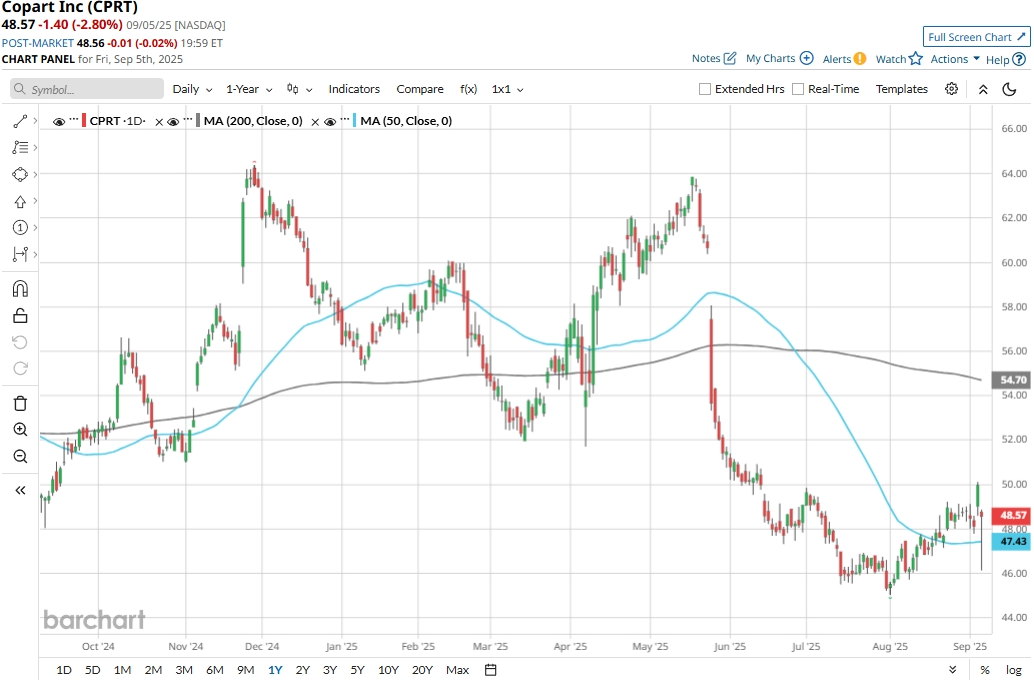This screenshot has height=680, width=1034.
Task: Hide the CPRT price series eye icon
Action: [x=59, y=121]
